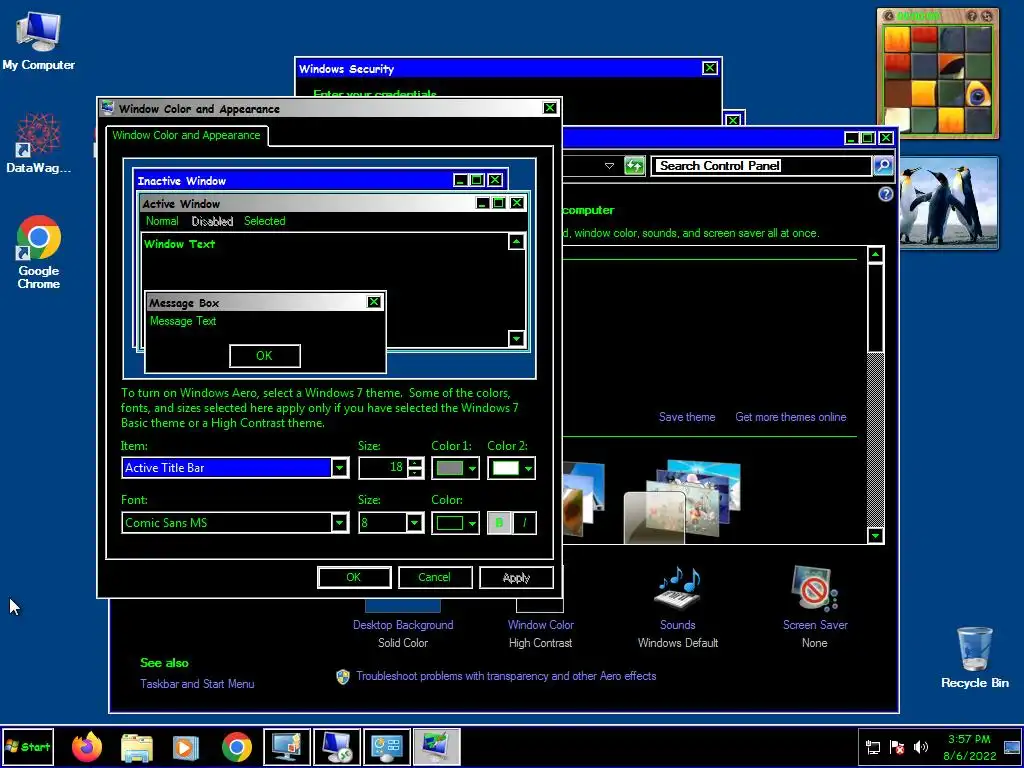
Task: Click the network icon in the system tray
Action: click(x=872, y=747)
